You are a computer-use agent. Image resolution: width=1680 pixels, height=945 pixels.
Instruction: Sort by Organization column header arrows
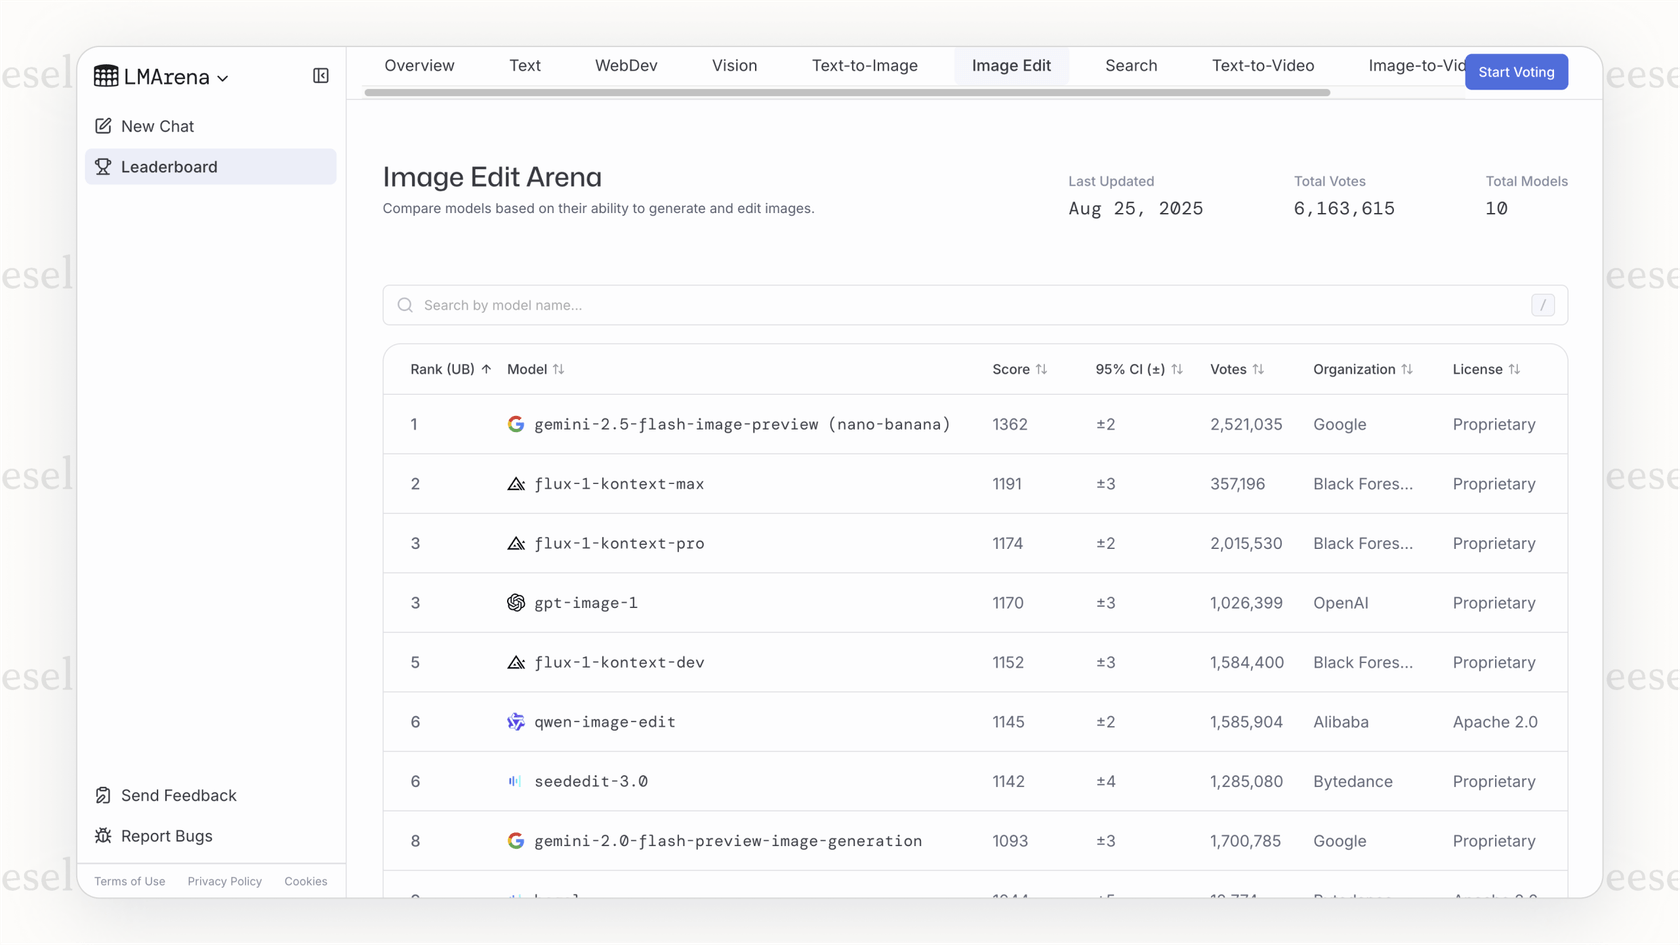coord(1407,369)
